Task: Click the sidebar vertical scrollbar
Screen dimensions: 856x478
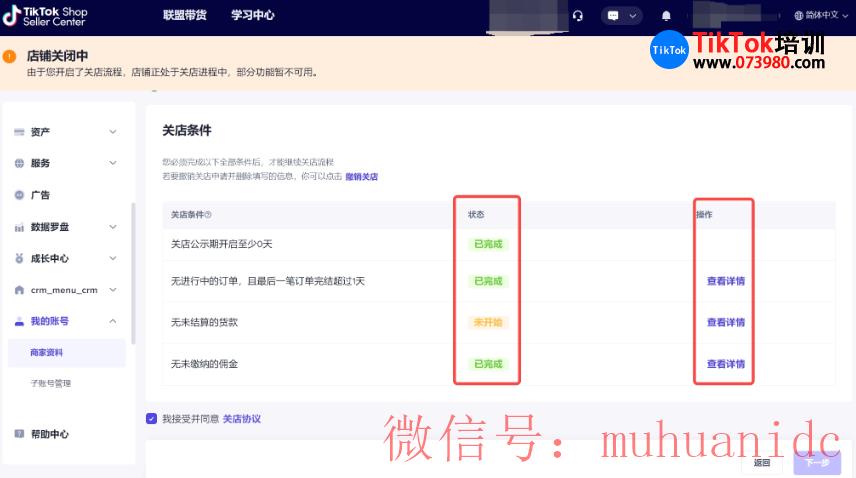Action: point(133,273)
